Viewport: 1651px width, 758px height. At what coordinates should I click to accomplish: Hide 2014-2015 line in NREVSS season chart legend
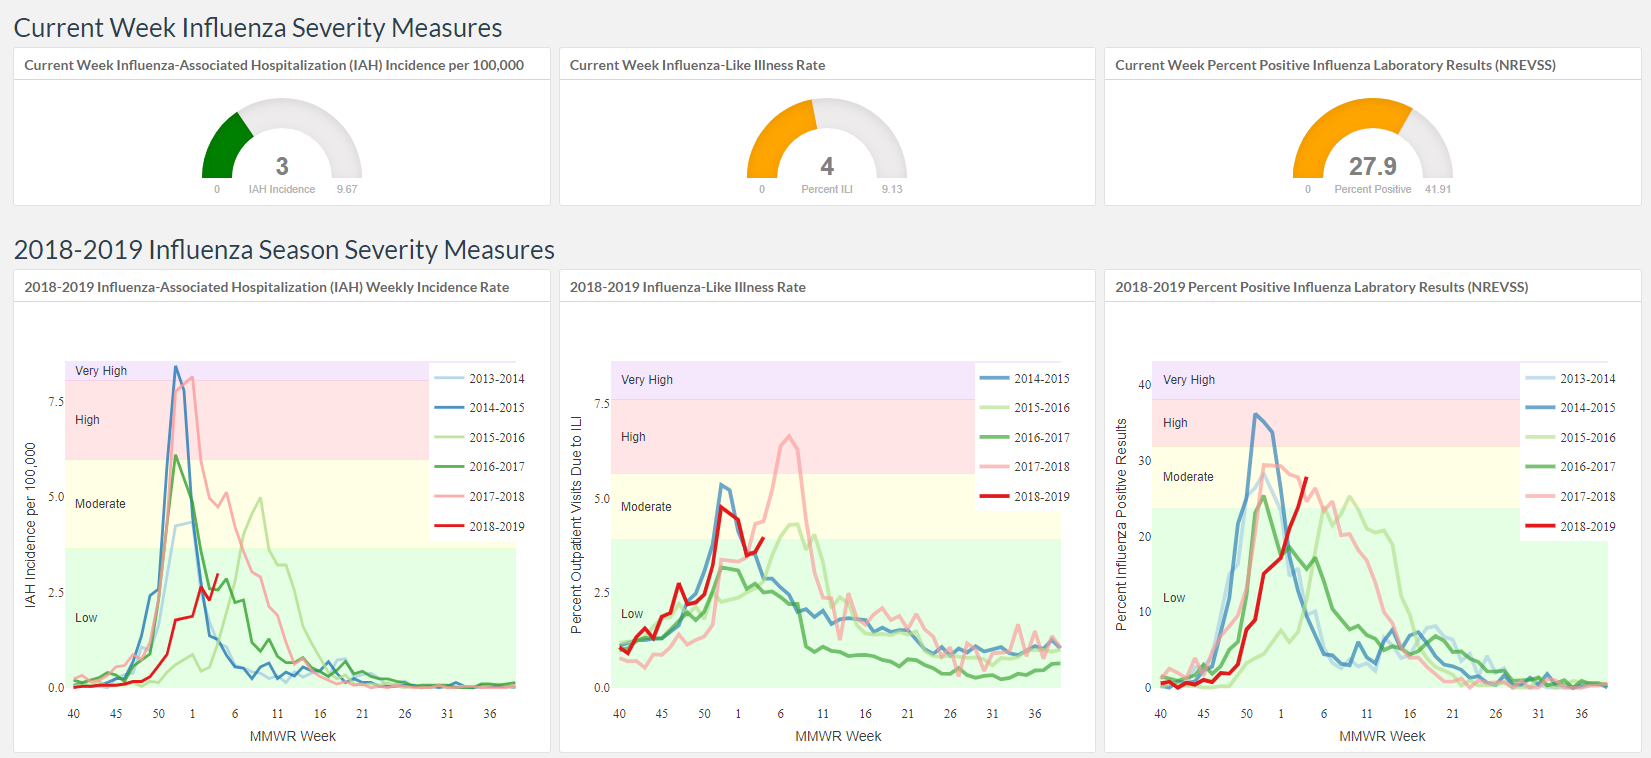[x=1571, y=408]
